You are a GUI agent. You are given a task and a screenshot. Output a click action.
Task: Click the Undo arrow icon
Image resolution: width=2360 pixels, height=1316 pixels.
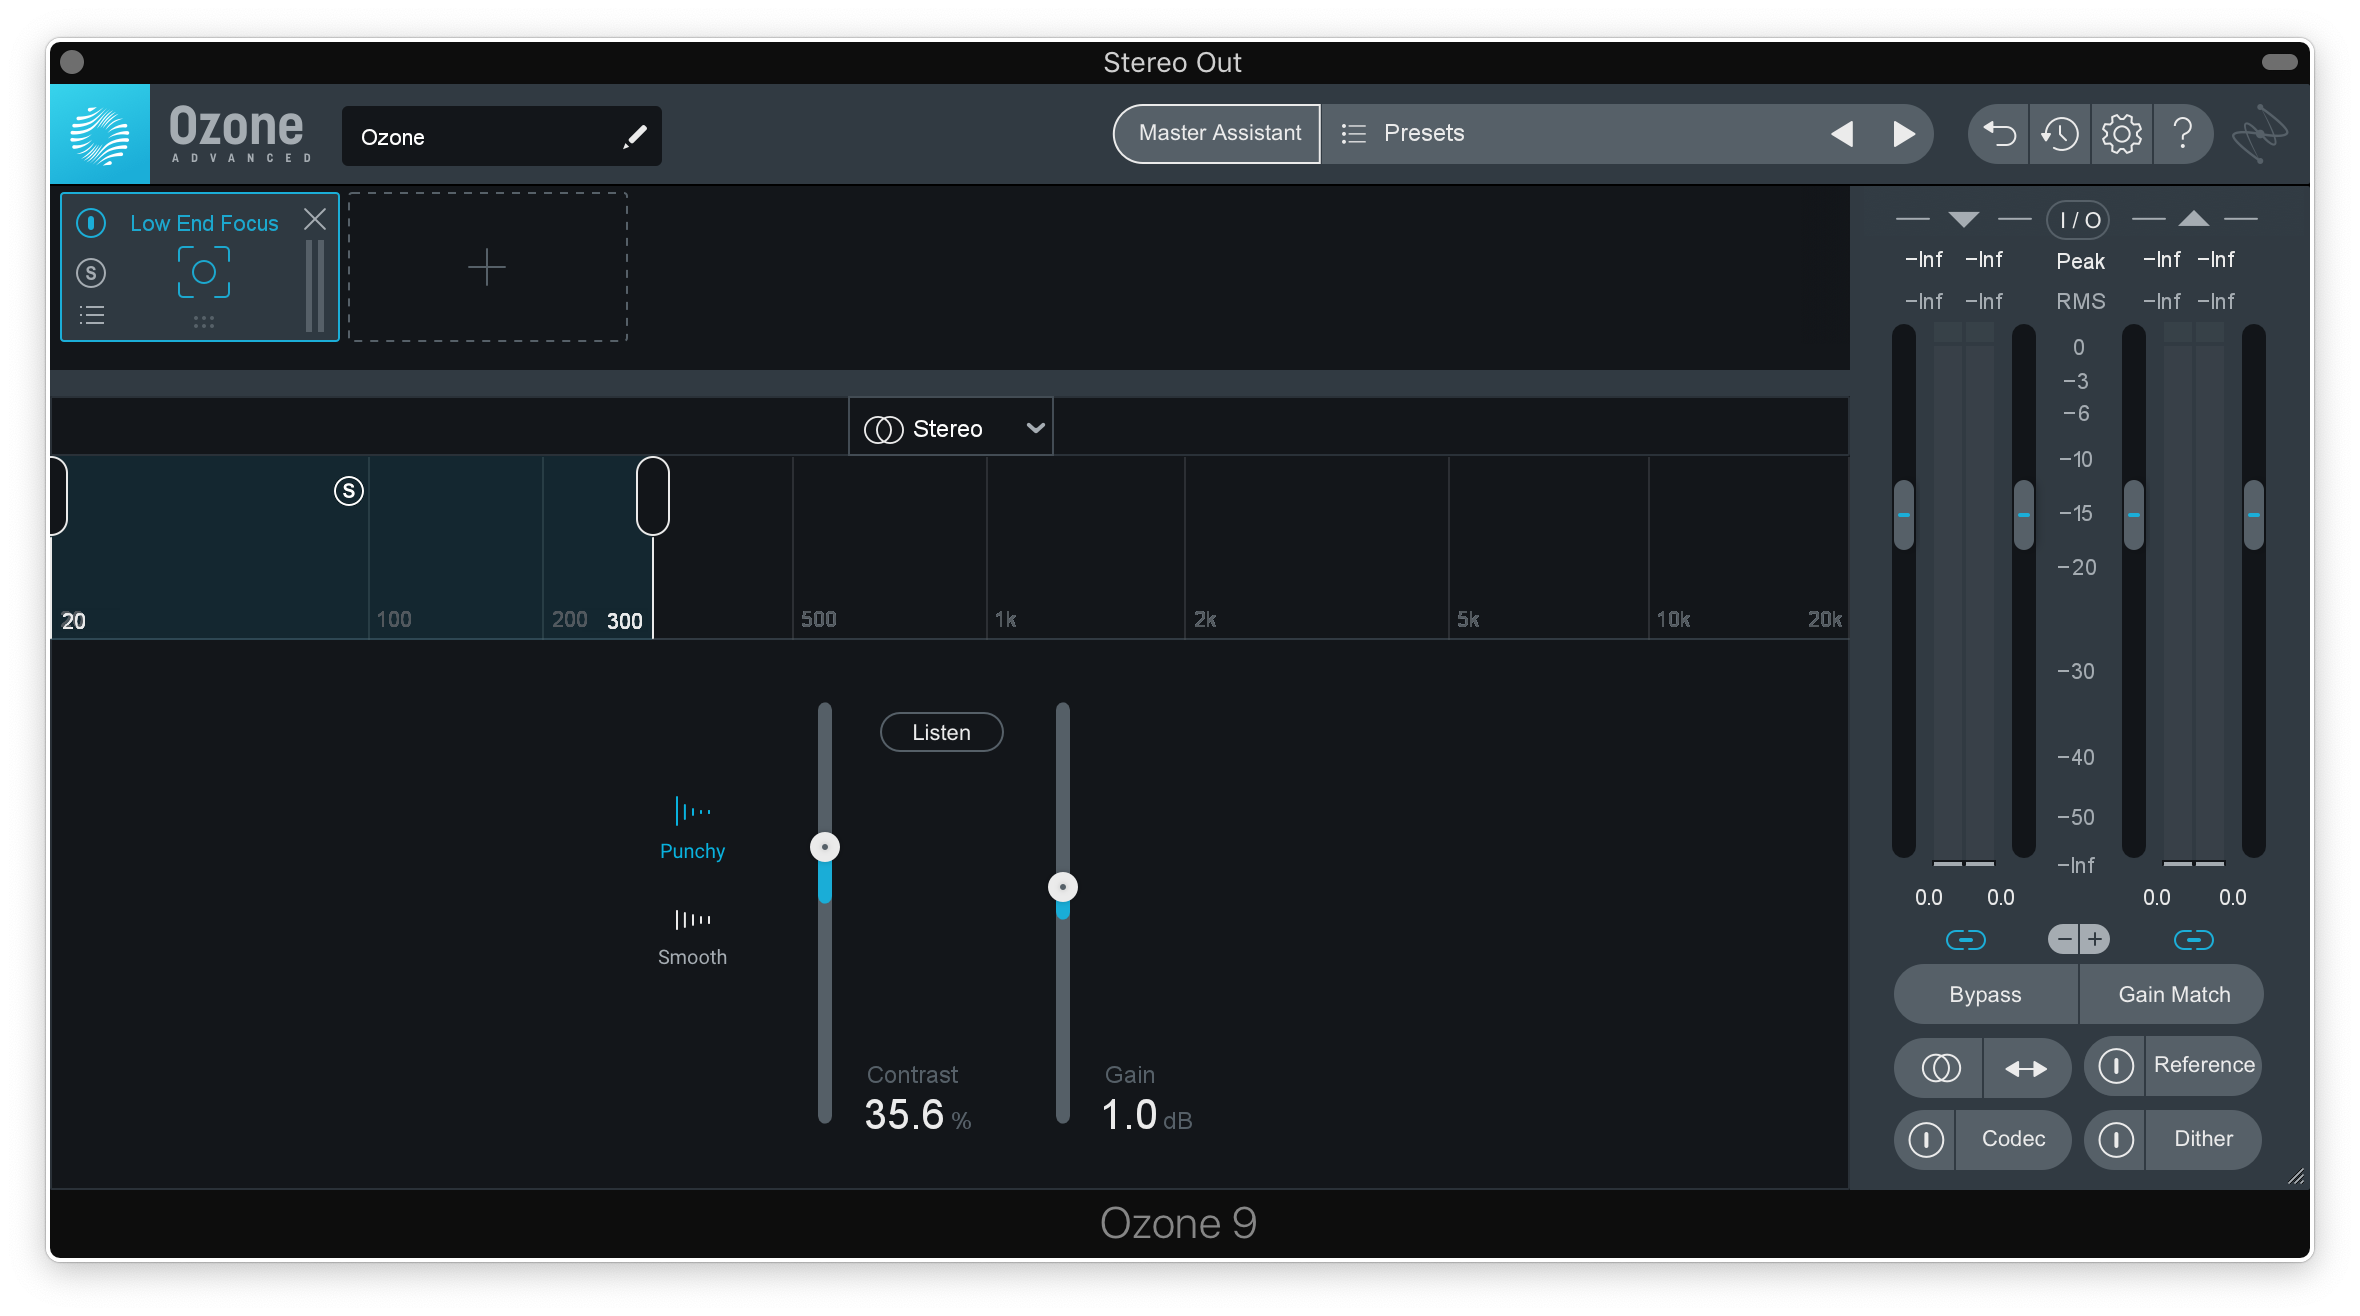click(1999, 133)
